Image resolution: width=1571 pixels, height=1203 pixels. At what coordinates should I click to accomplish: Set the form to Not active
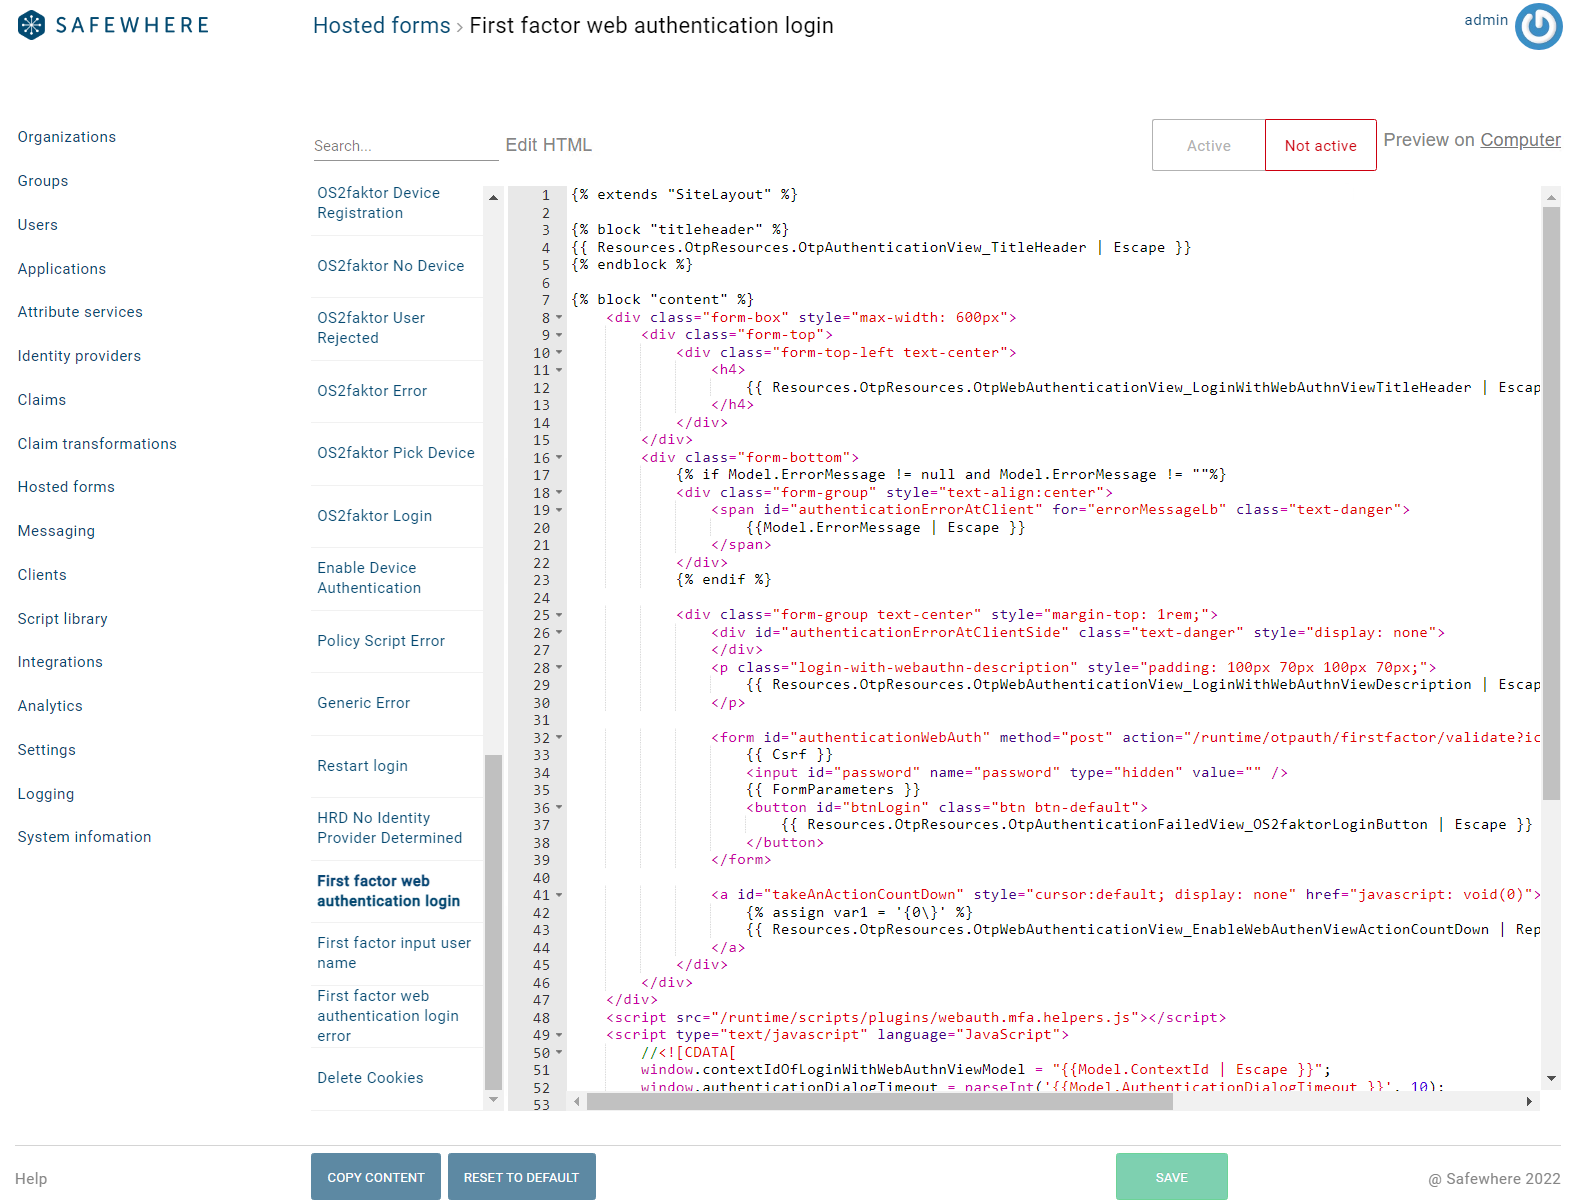1320,145
